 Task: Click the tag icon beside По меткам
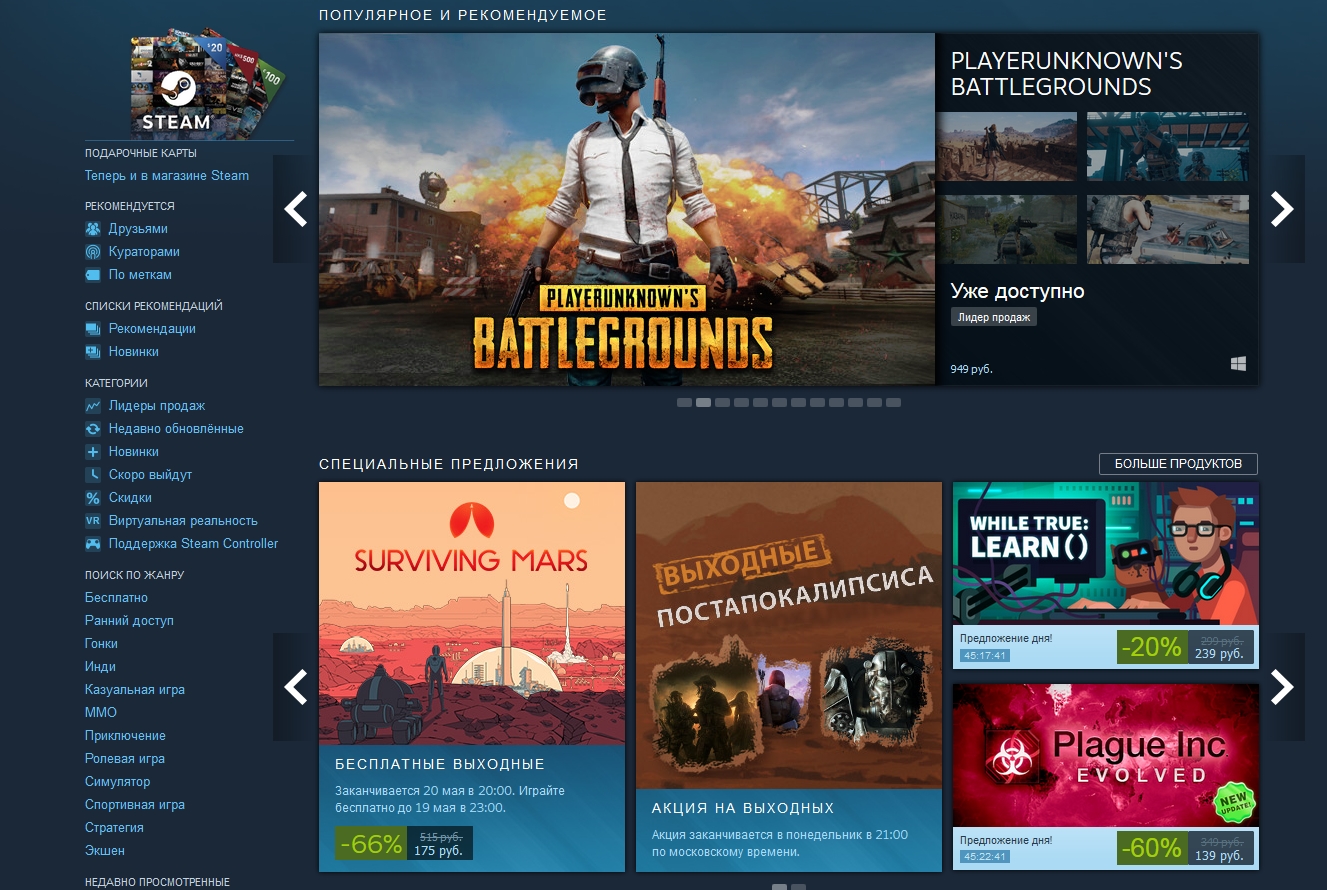coord(93,275)
